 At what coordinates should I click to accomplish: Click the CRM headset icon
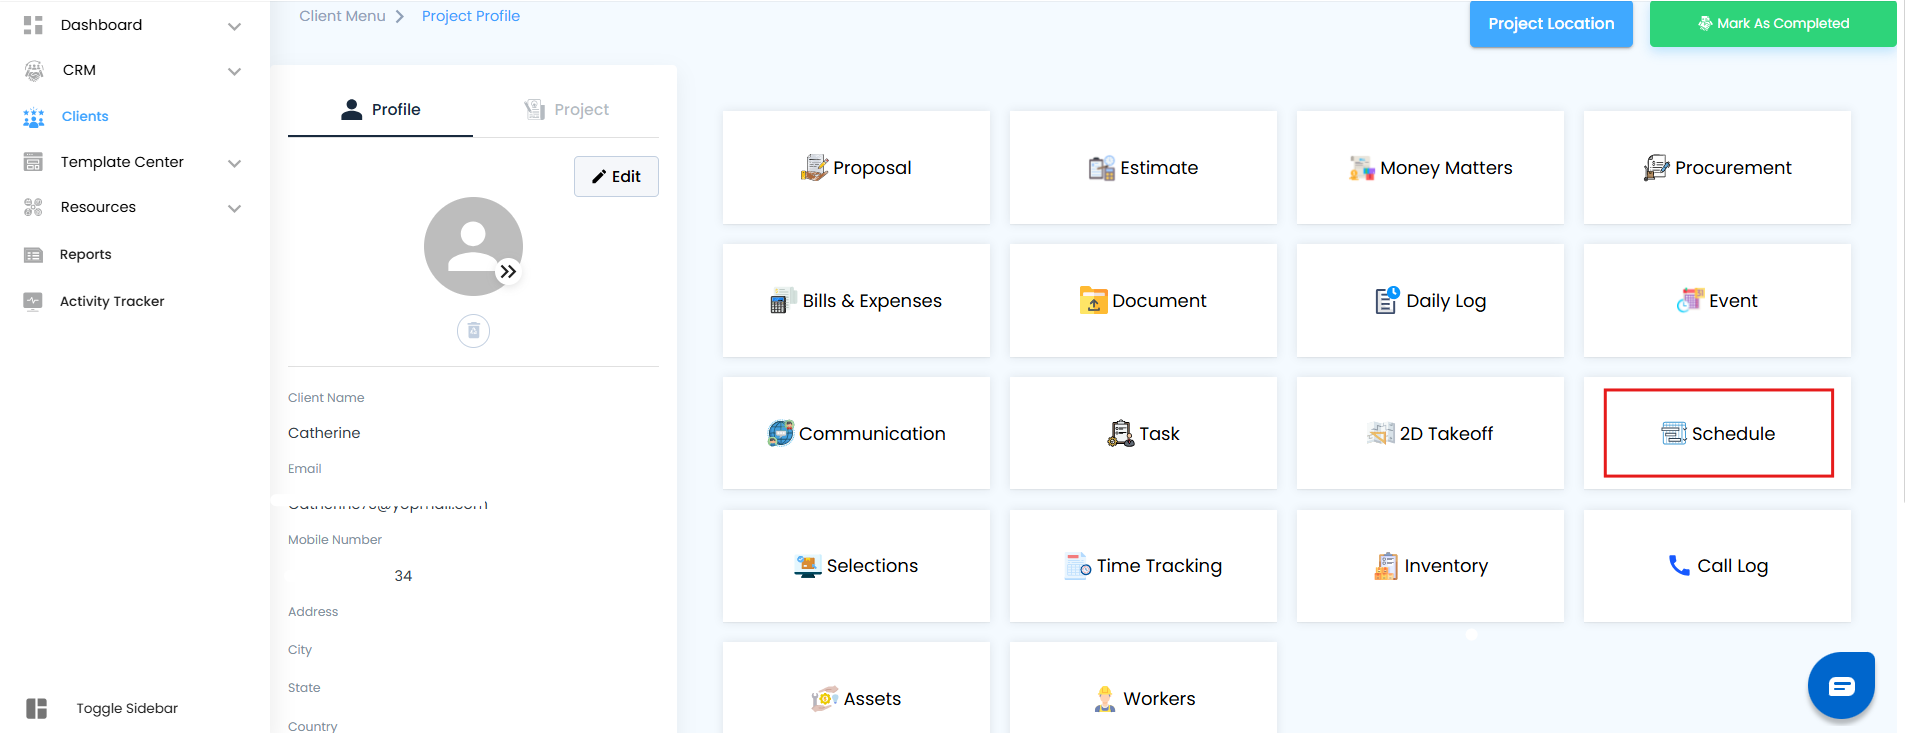tap(34, 70)
